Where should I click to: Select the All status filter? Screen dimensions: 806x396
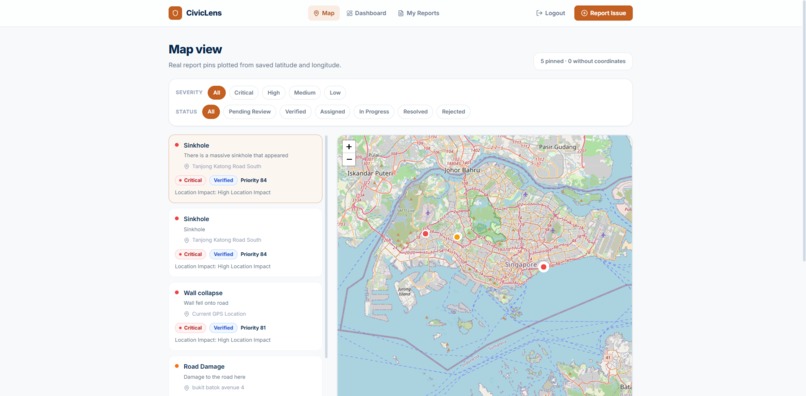point(211,112)
